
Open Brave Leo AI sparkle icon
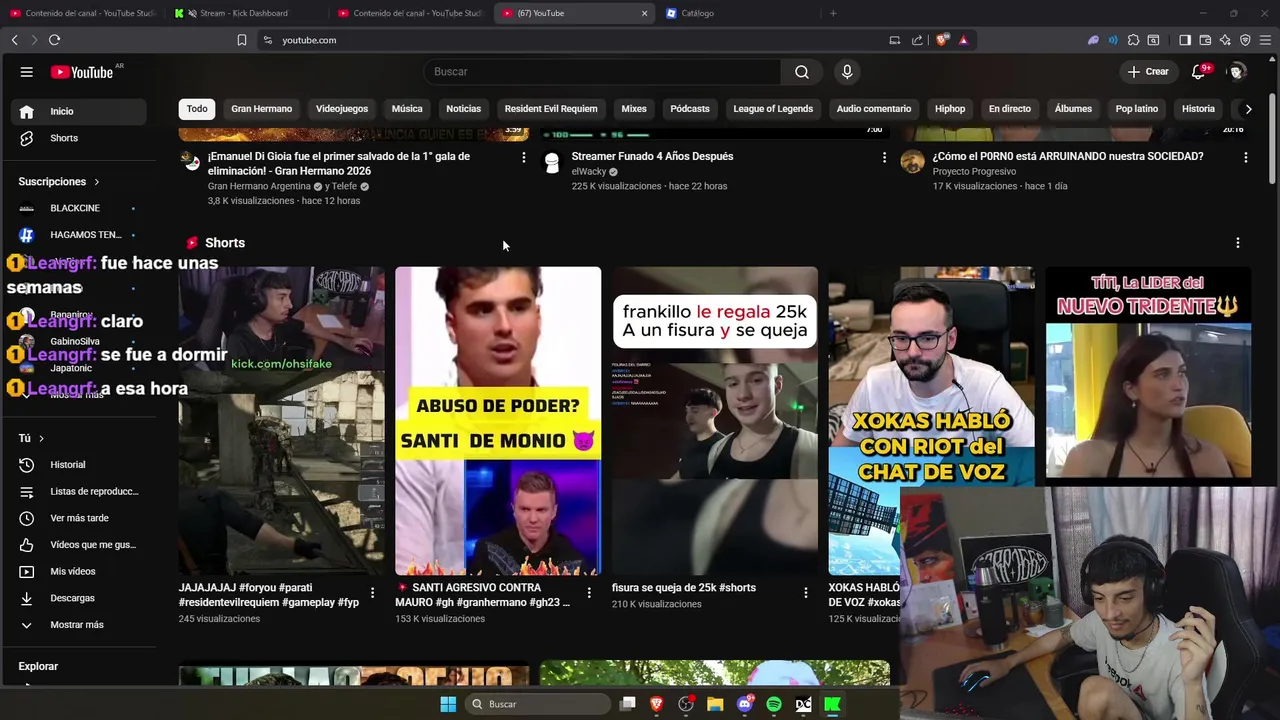pos(1225,40)
